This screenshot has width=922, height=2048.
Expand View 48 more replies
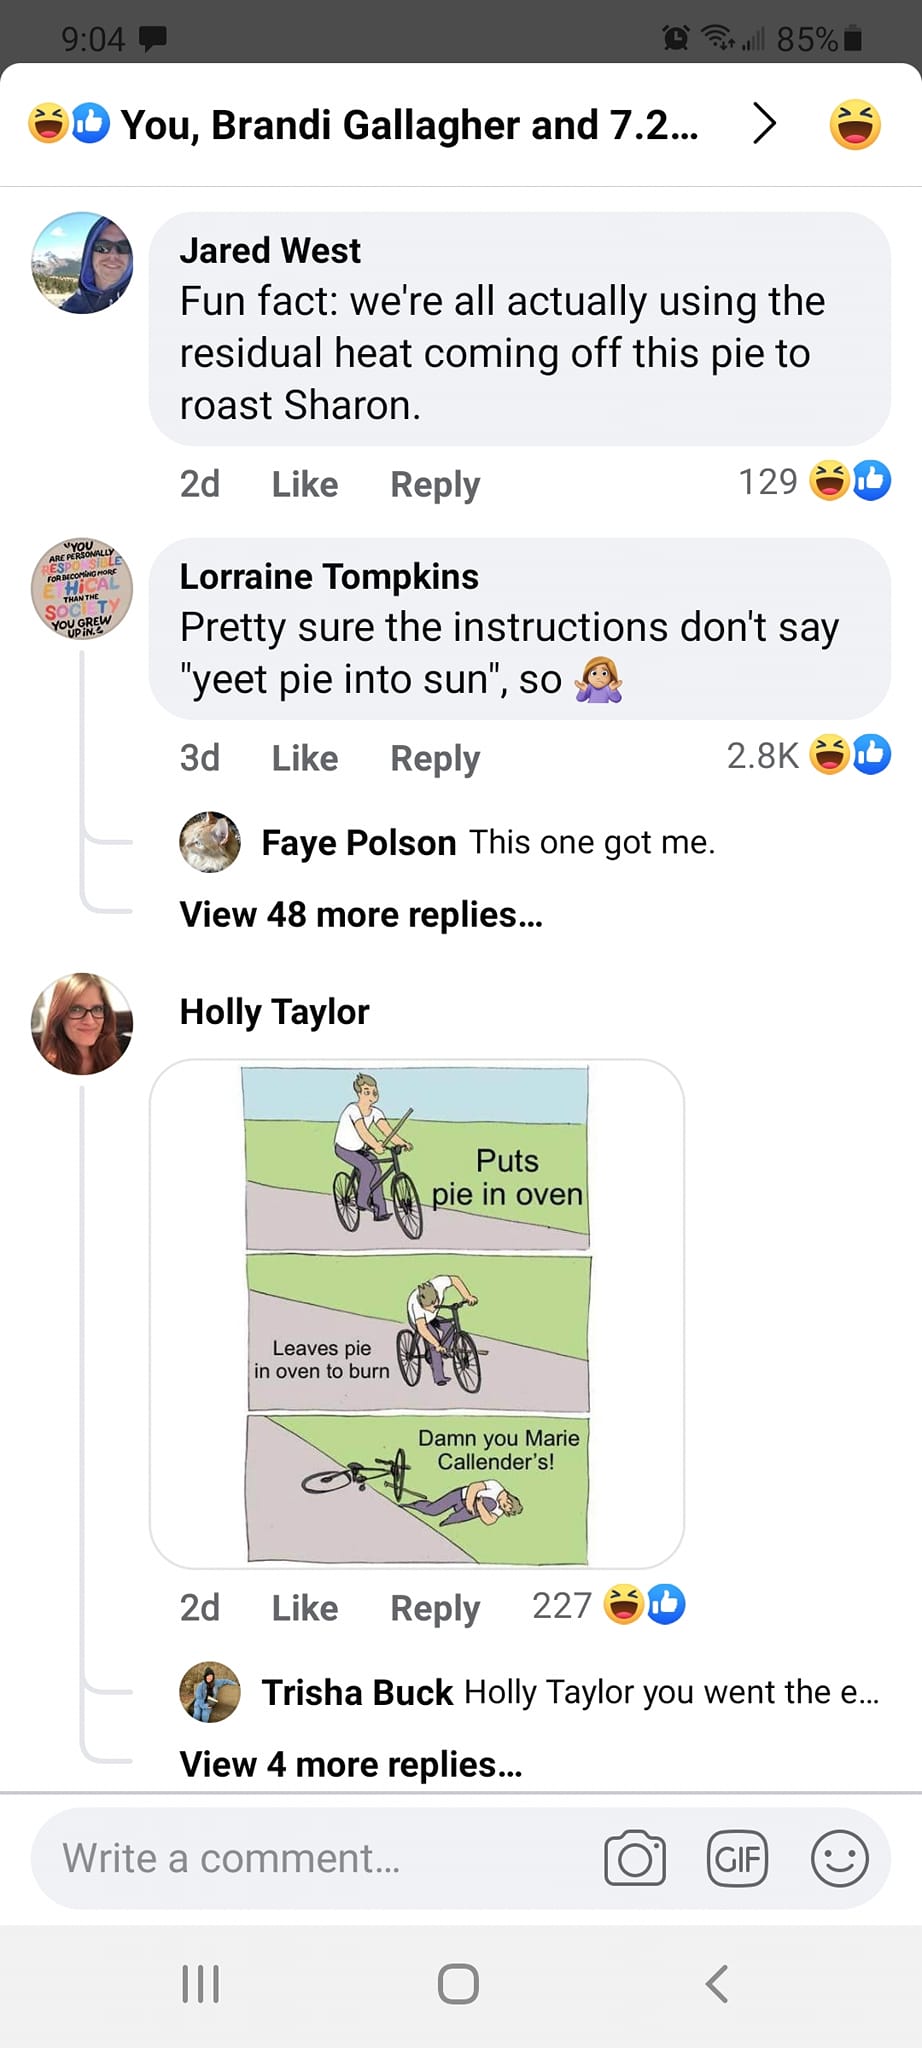tap(361, 915)
